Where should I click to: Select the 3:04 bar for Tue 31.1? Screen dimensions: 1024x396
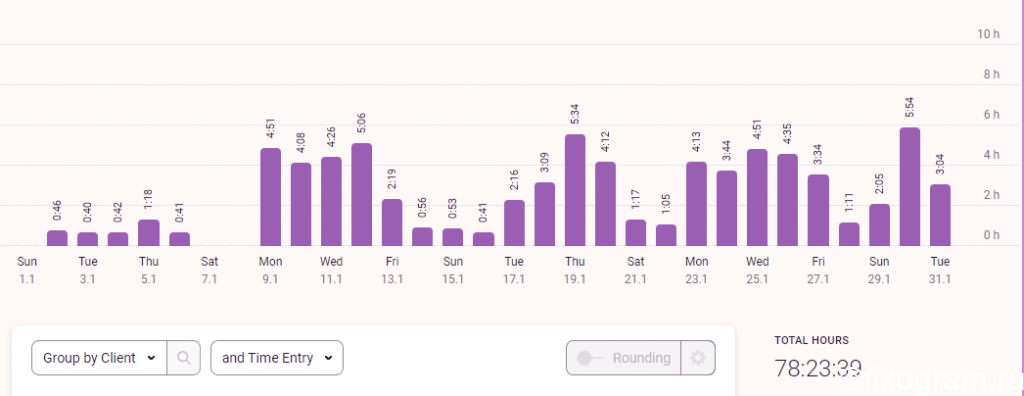pos(940,216)
